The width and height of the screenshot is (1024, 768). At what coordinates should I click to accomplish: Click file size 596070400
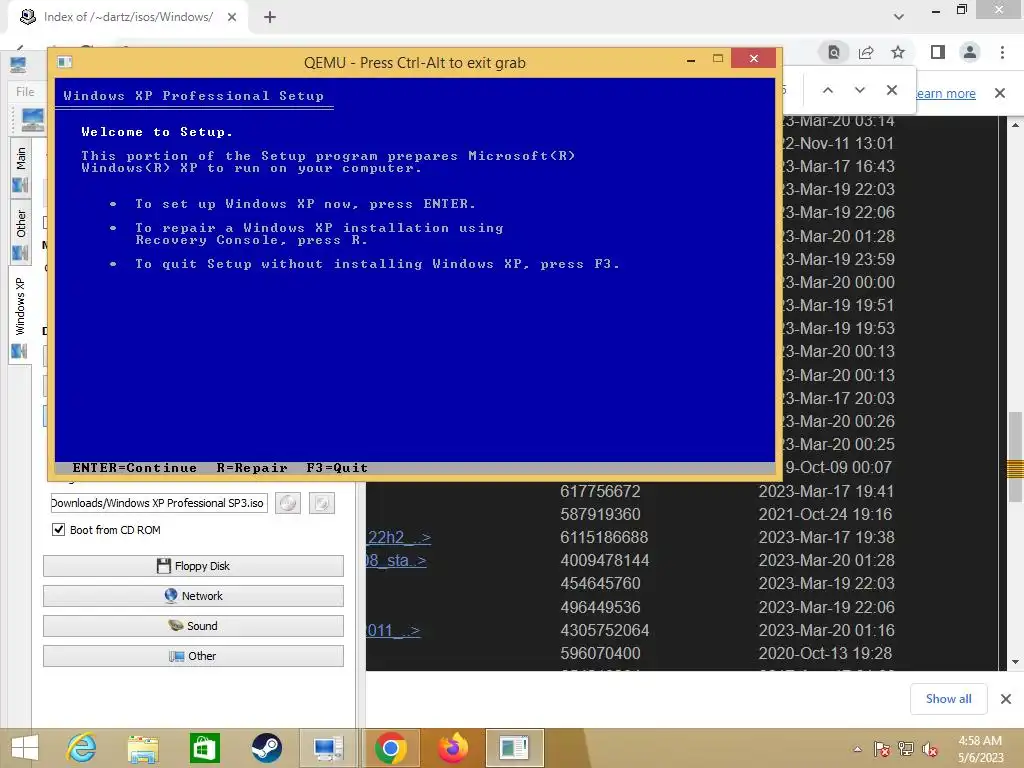point(600,653)
